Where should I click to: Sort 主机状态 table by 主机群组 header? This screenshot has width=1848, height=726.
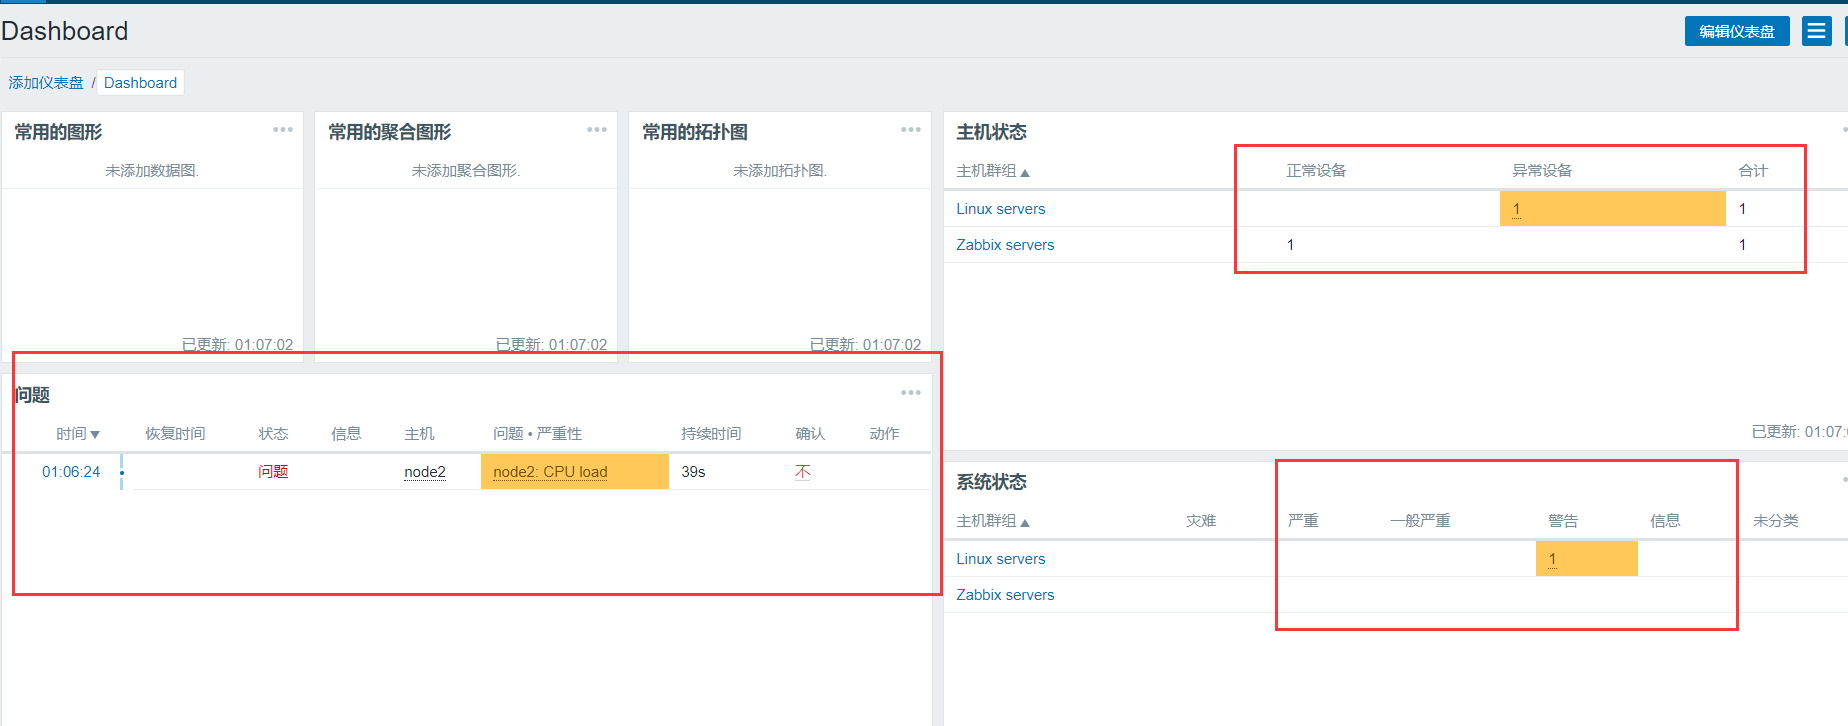point(992,171)
